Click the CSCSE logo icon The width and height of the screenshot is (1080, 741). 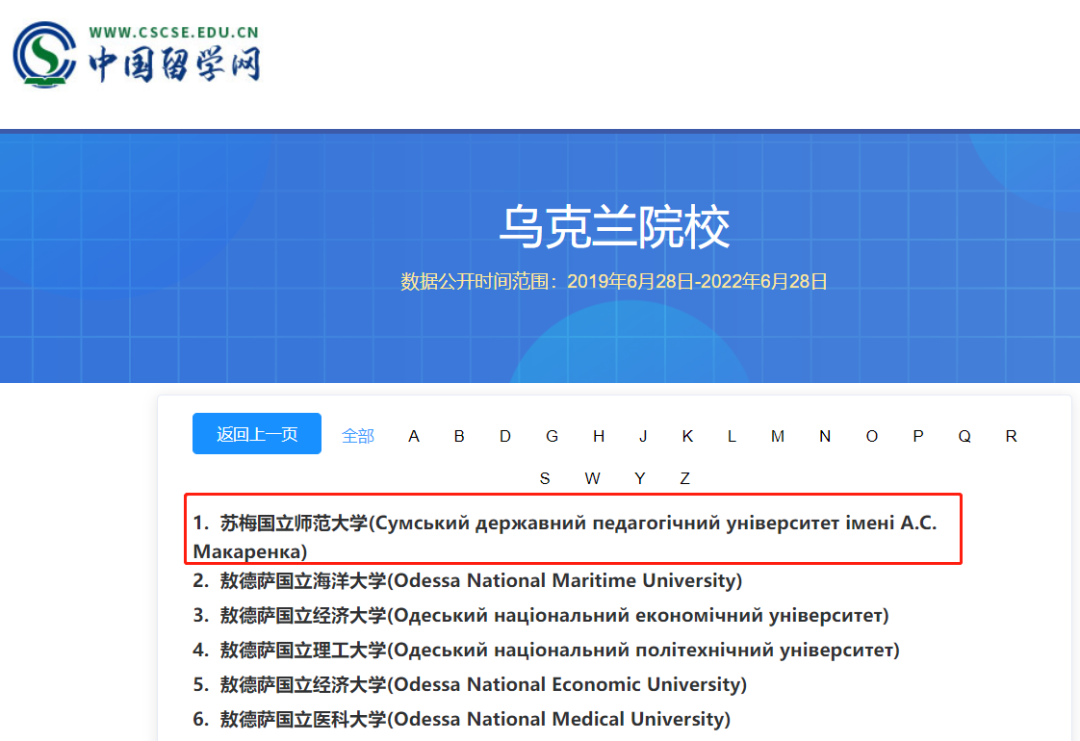point(45,54)
